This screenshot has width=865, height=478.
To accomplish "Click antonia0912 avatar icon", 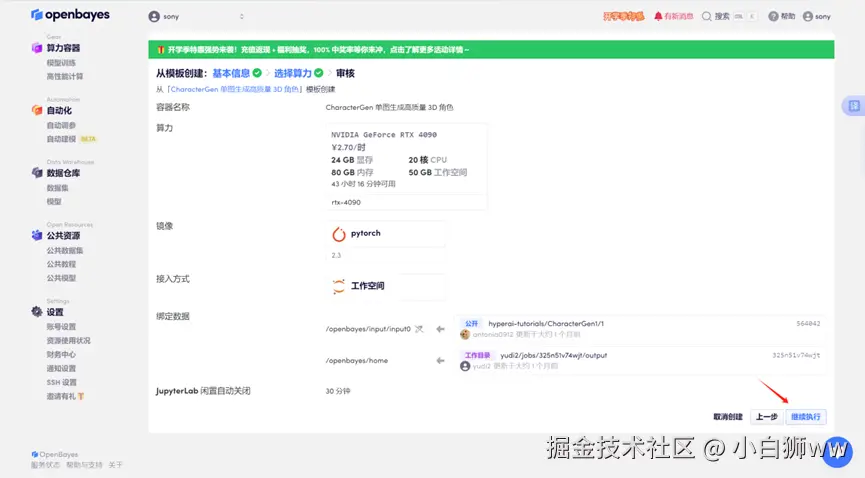I will (x=465, y=334).
